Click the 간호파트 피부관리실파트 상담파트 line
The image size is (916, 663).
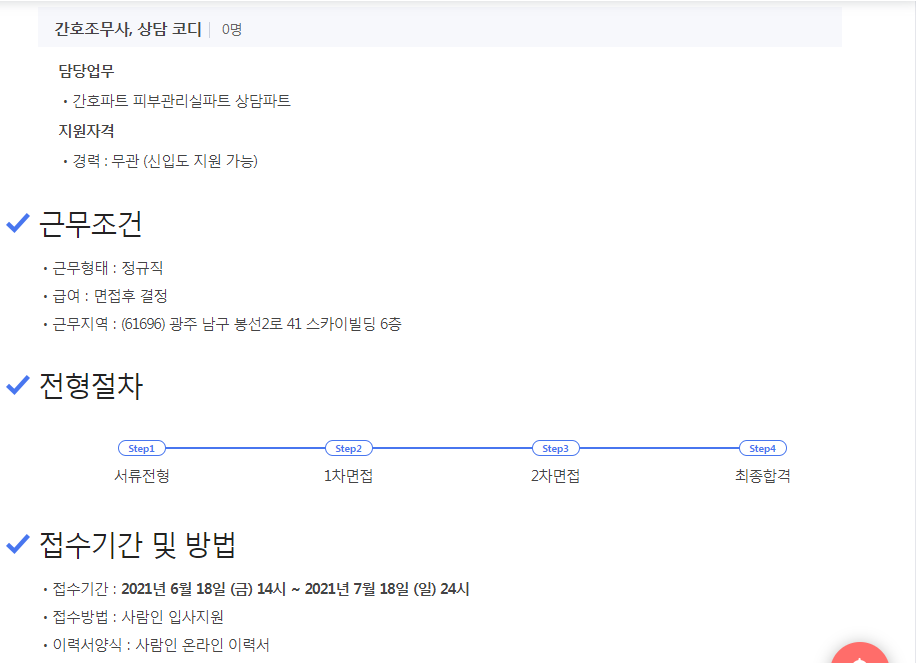pyautogui.click(x=182, y=101)
